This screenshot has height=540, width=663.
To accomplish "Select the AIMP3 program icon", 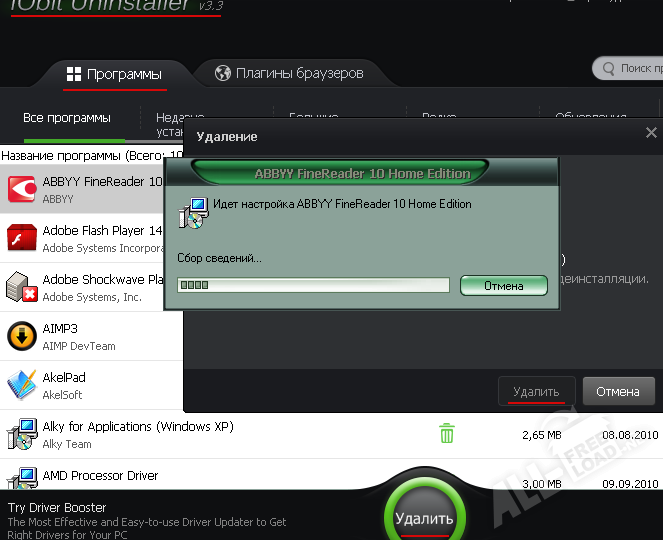I will [21, 336].
